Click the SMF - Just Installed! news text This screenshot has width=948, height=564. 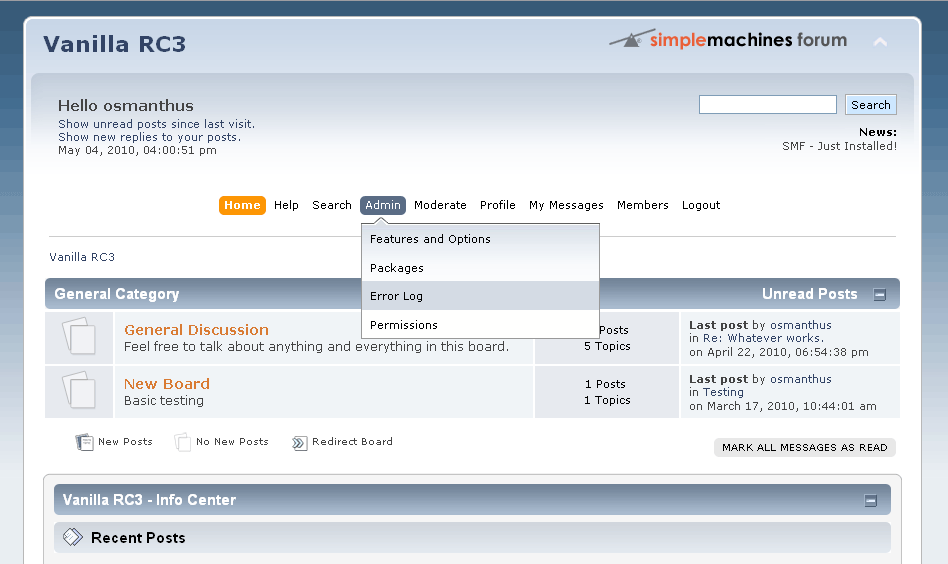839,146
